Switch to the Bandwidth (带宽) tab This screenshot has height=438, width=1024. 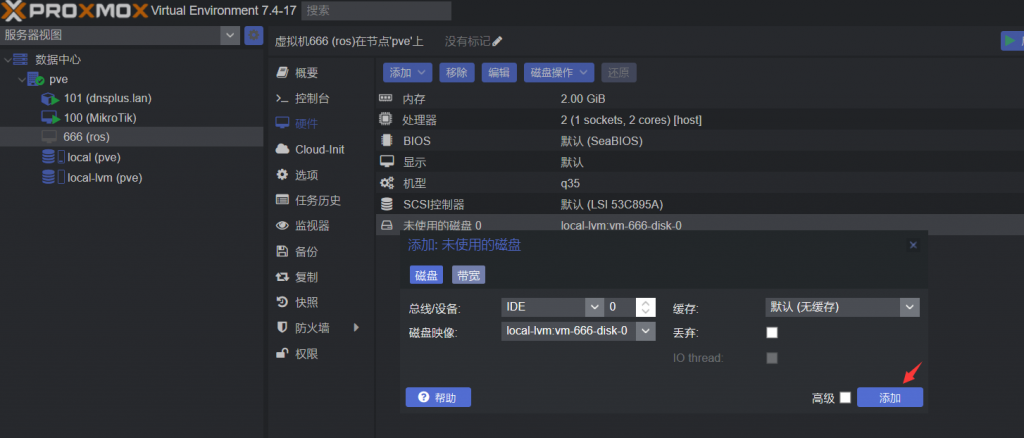468,275
